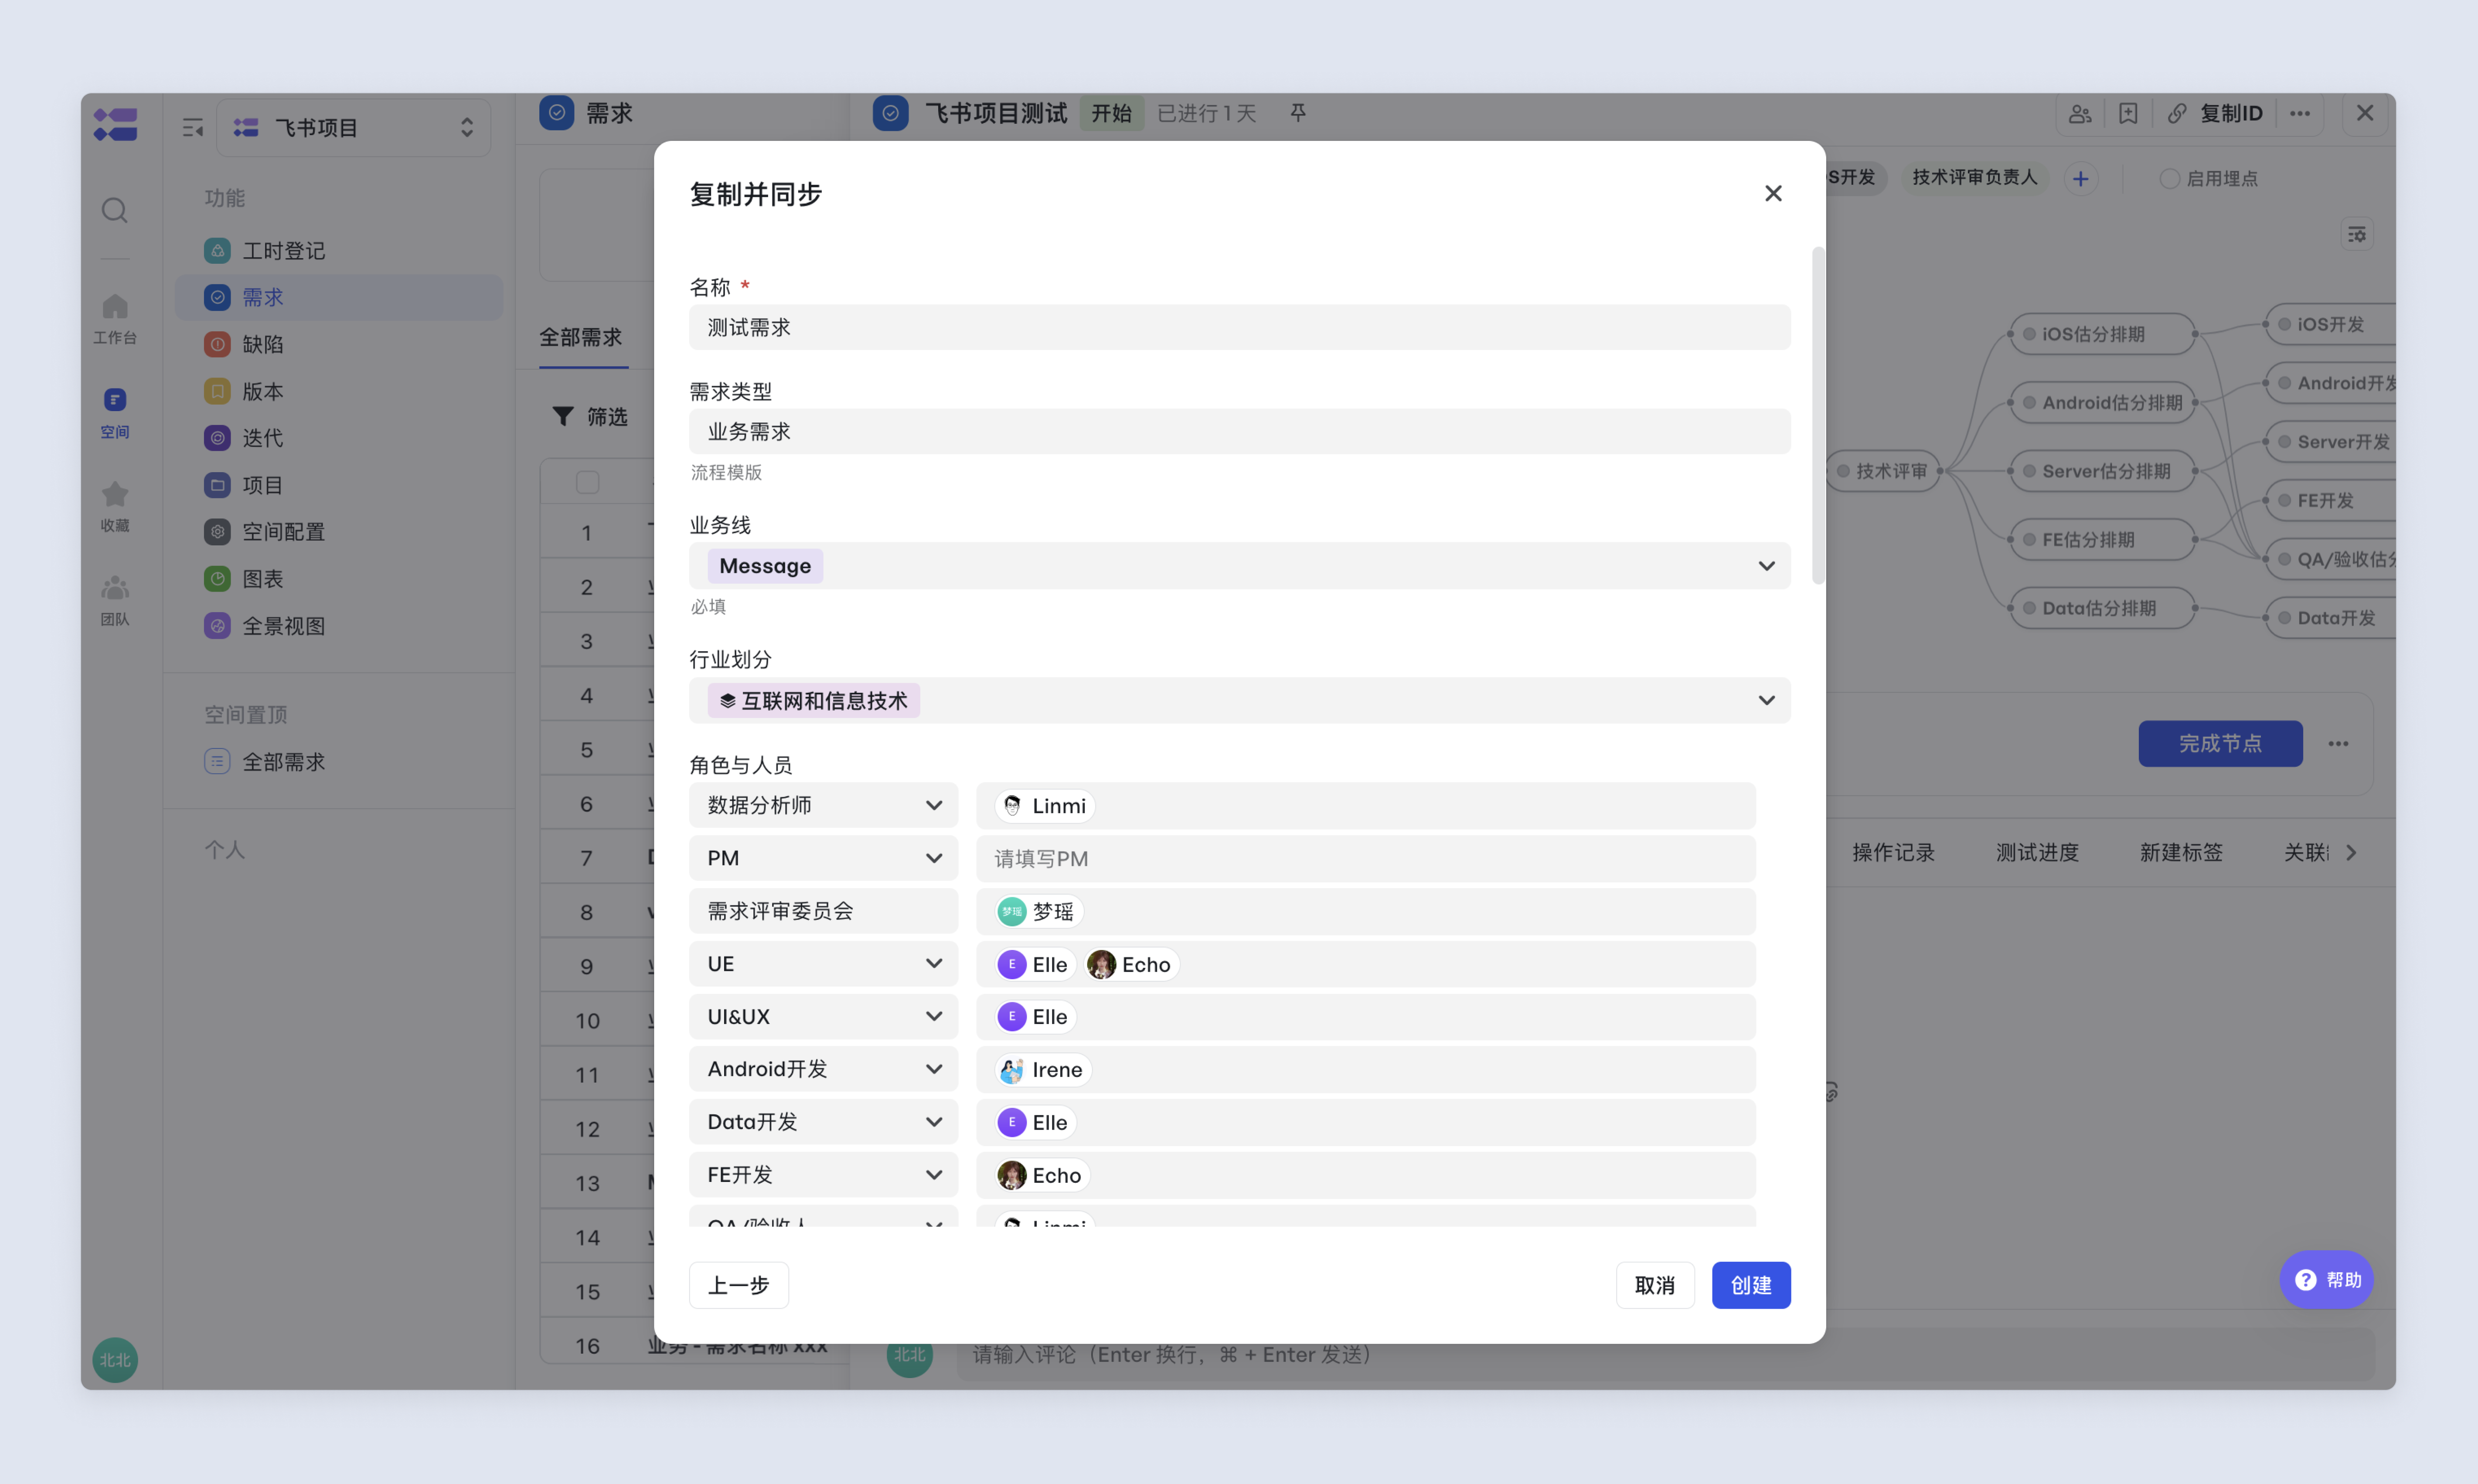Close the 复制并同步 dialog

pos(1773,193)
